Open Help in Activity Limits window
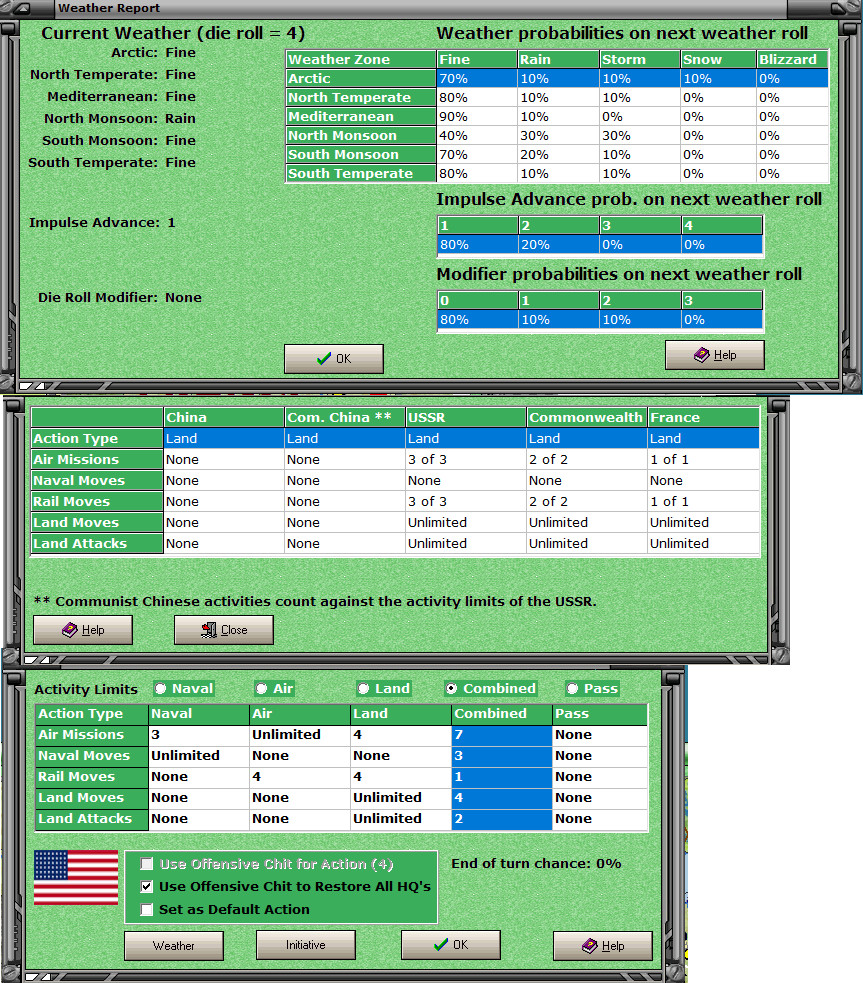The width and height of the screenshot is (863, 983). pyautogui.click(x=603, y=945)
